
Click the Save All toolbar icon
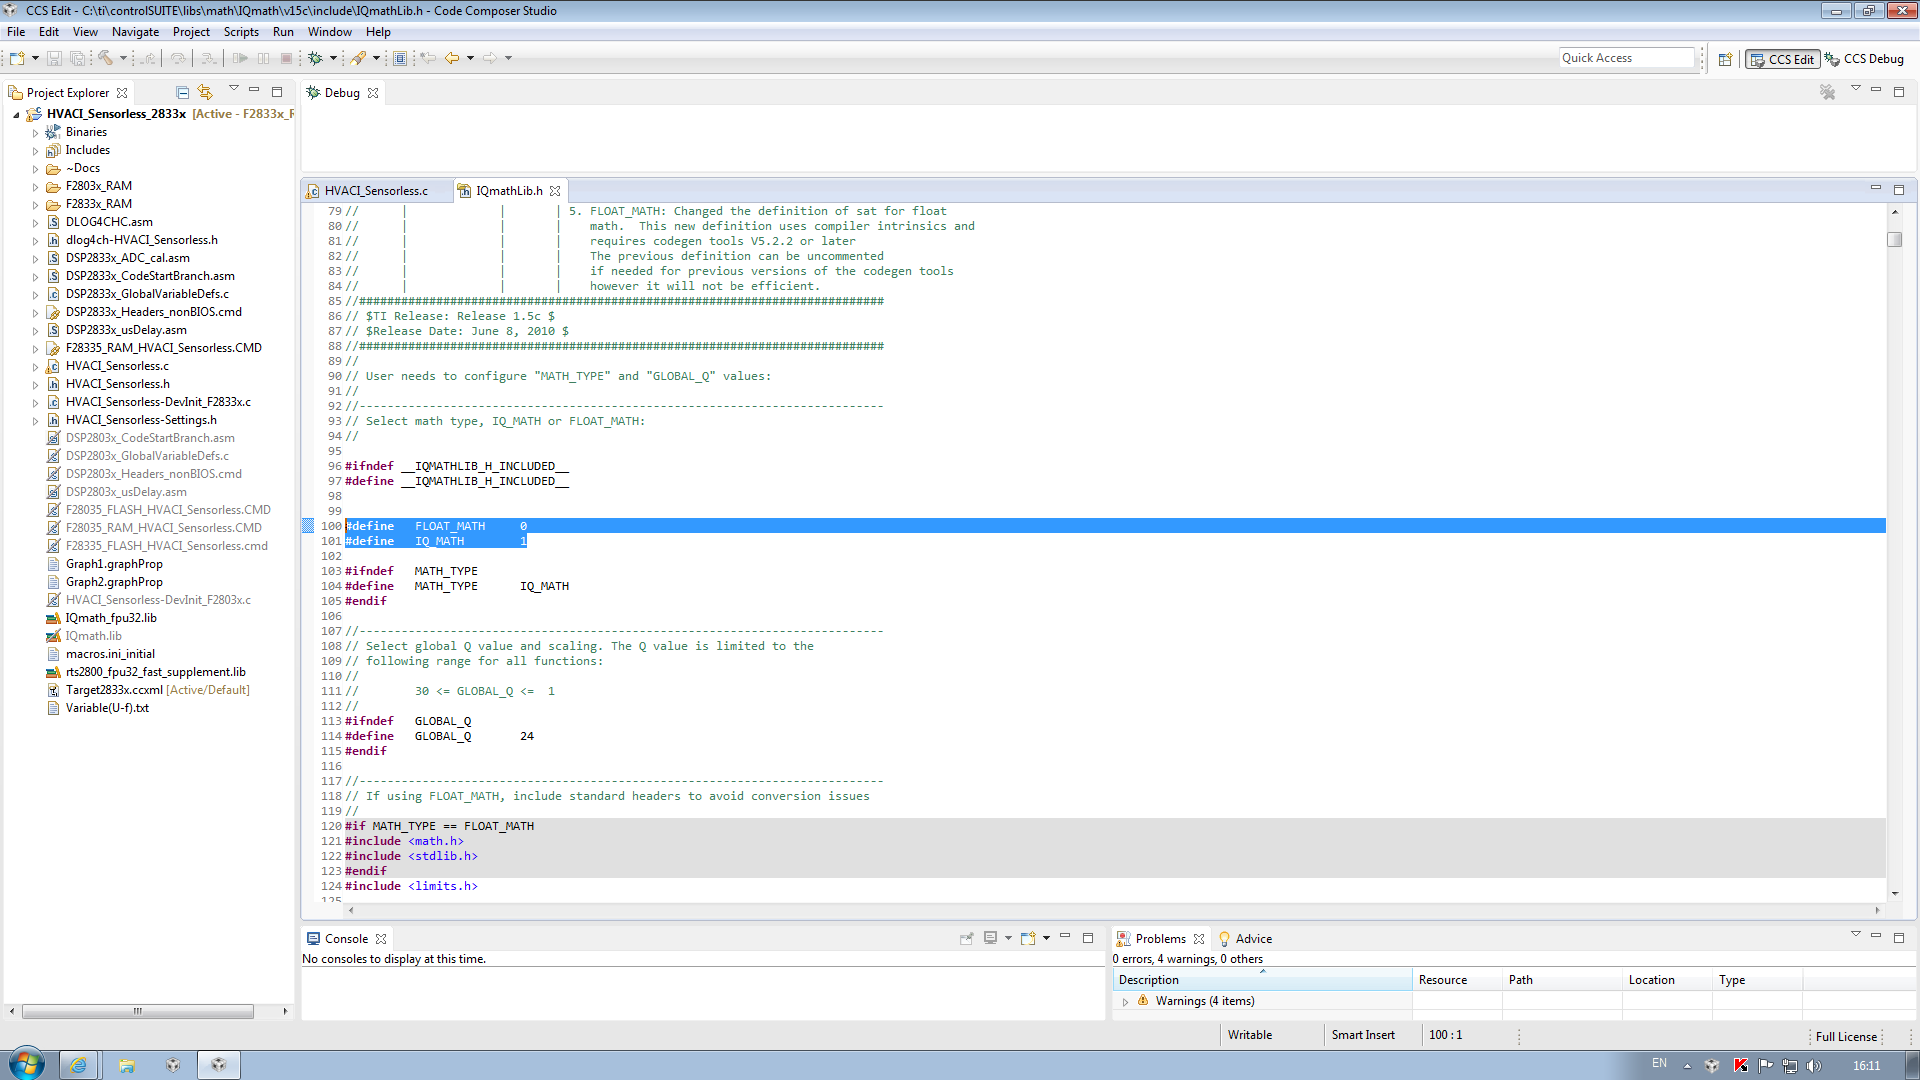coord(77,58)
